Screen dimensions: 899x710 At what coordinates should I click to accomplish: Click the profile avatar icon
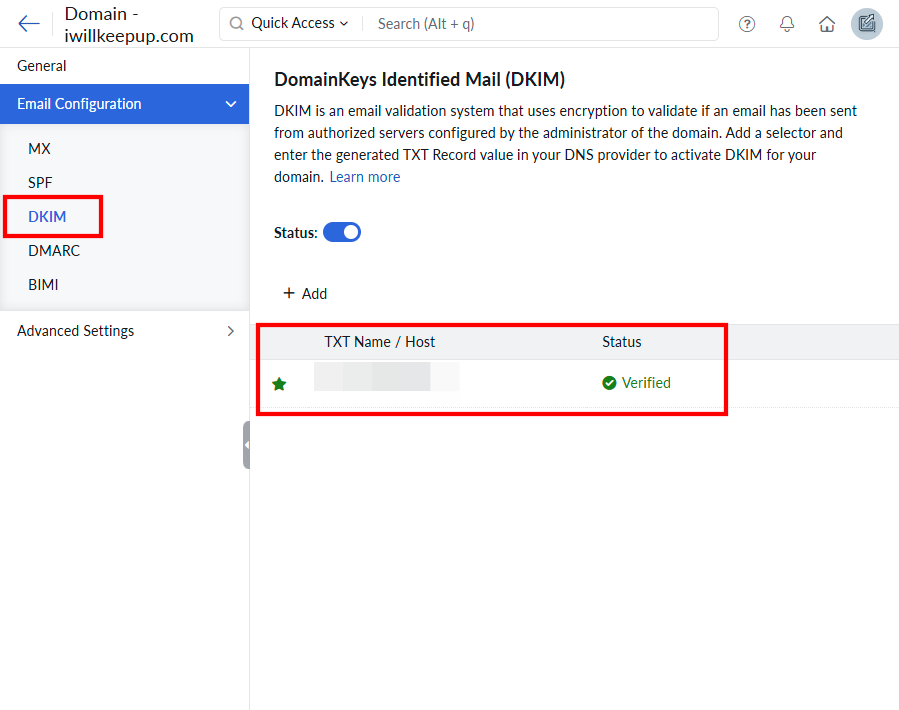pos(867,24)
